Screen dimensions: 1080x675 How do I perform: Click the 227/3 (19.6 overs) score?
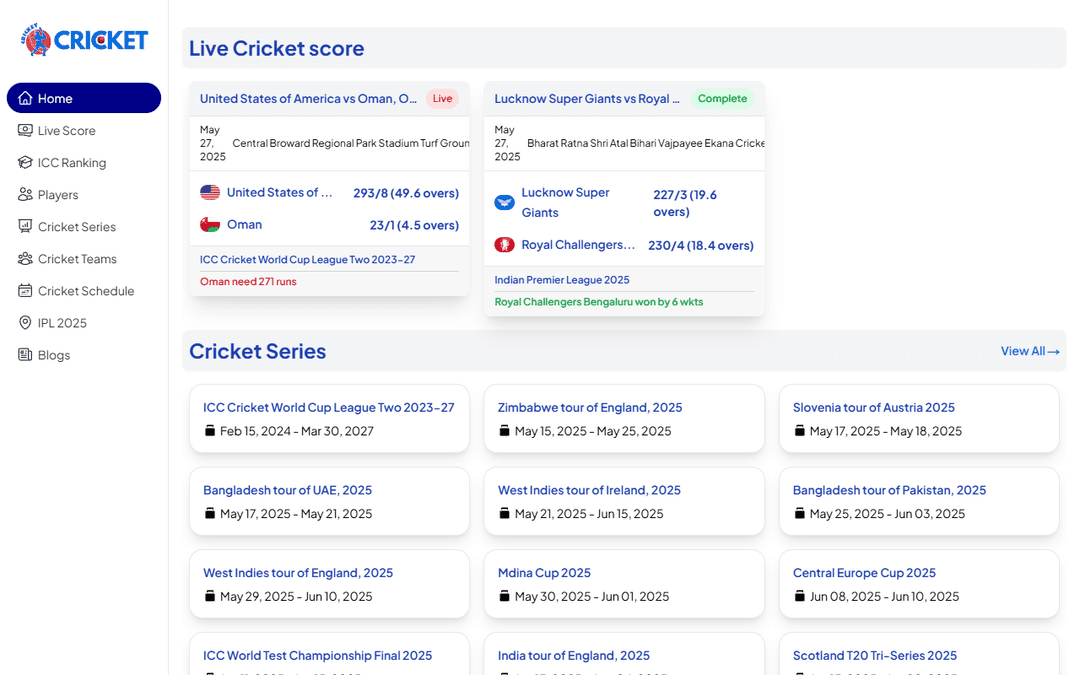685,203
